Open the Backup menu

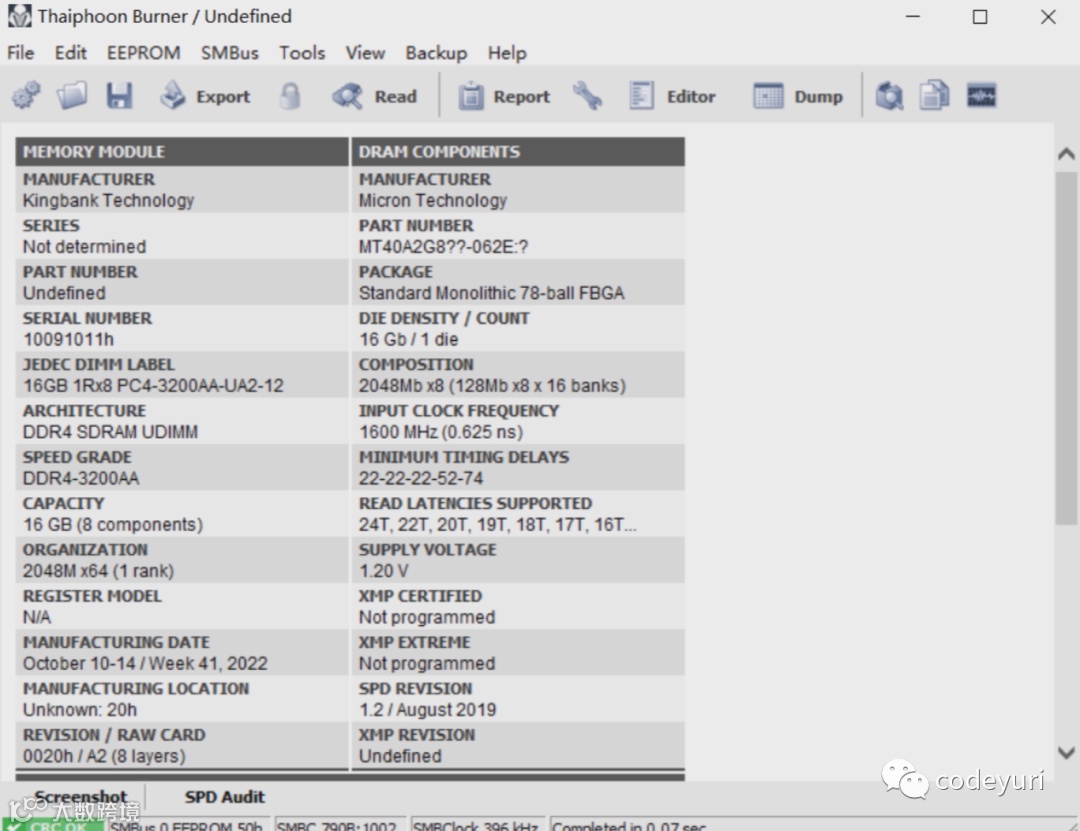click(436, 53)
